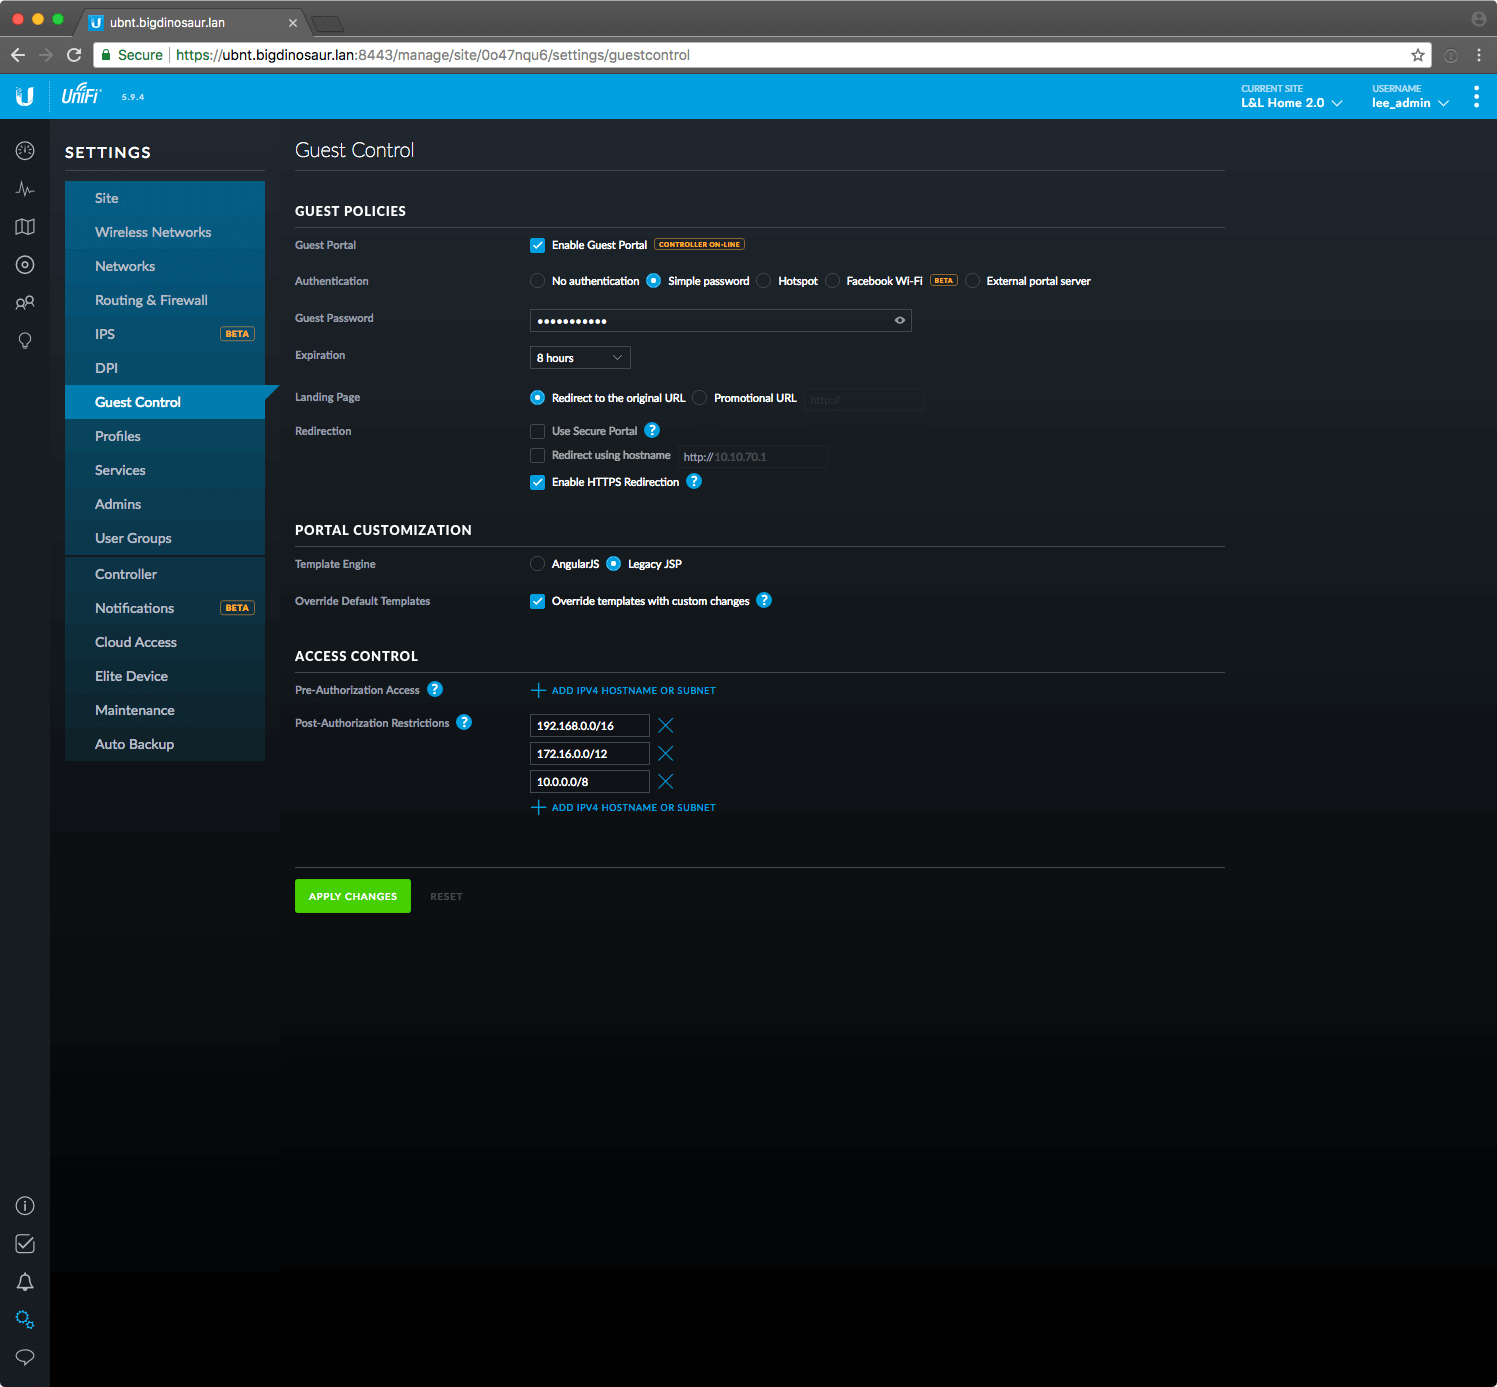Open Routing & Firewall settings section
This screenshot has width=1497, height=1387.
click(151, 300)
